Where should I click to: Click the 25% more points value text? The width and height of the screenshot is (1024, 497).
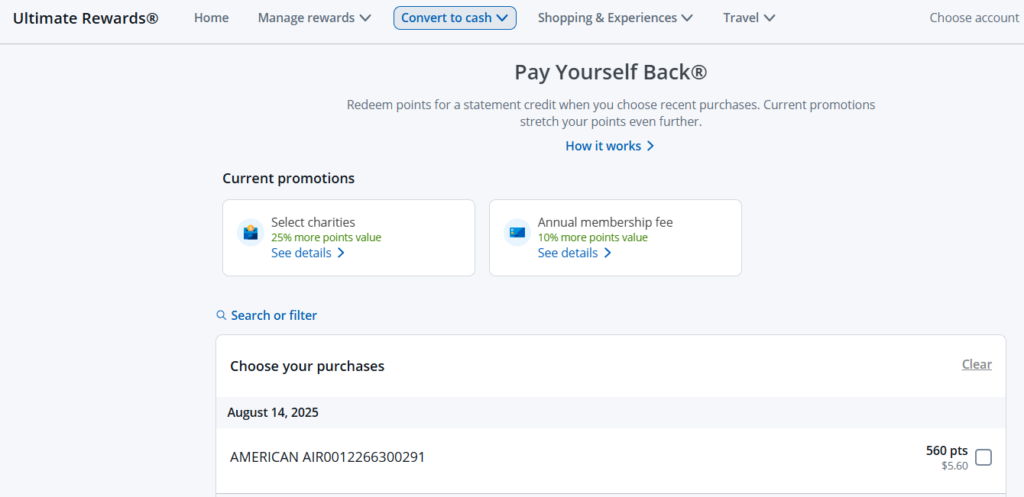pyautogui.click(x=326, y=238)
